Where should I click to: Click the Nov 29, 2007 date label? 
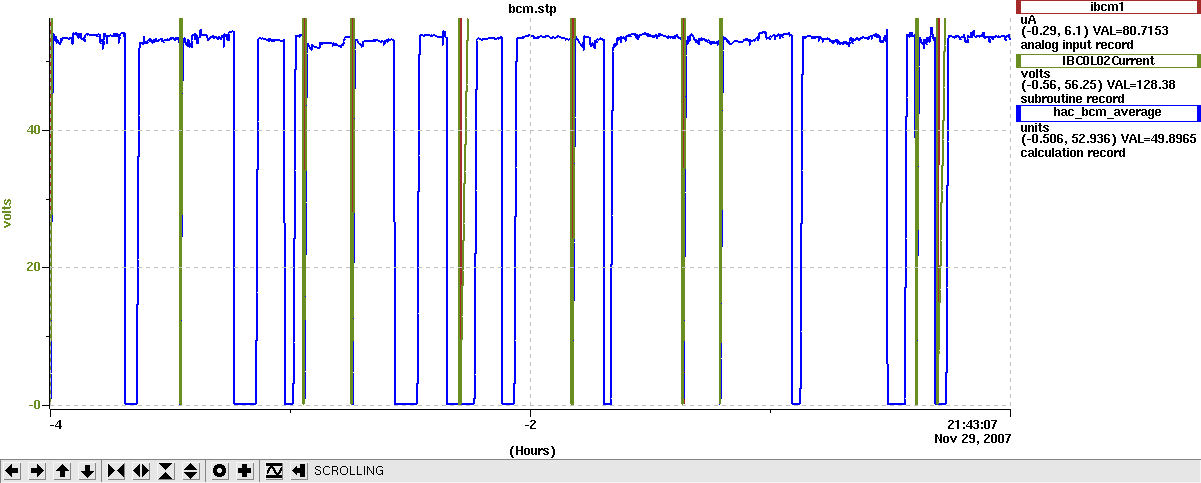pos(972,438)
